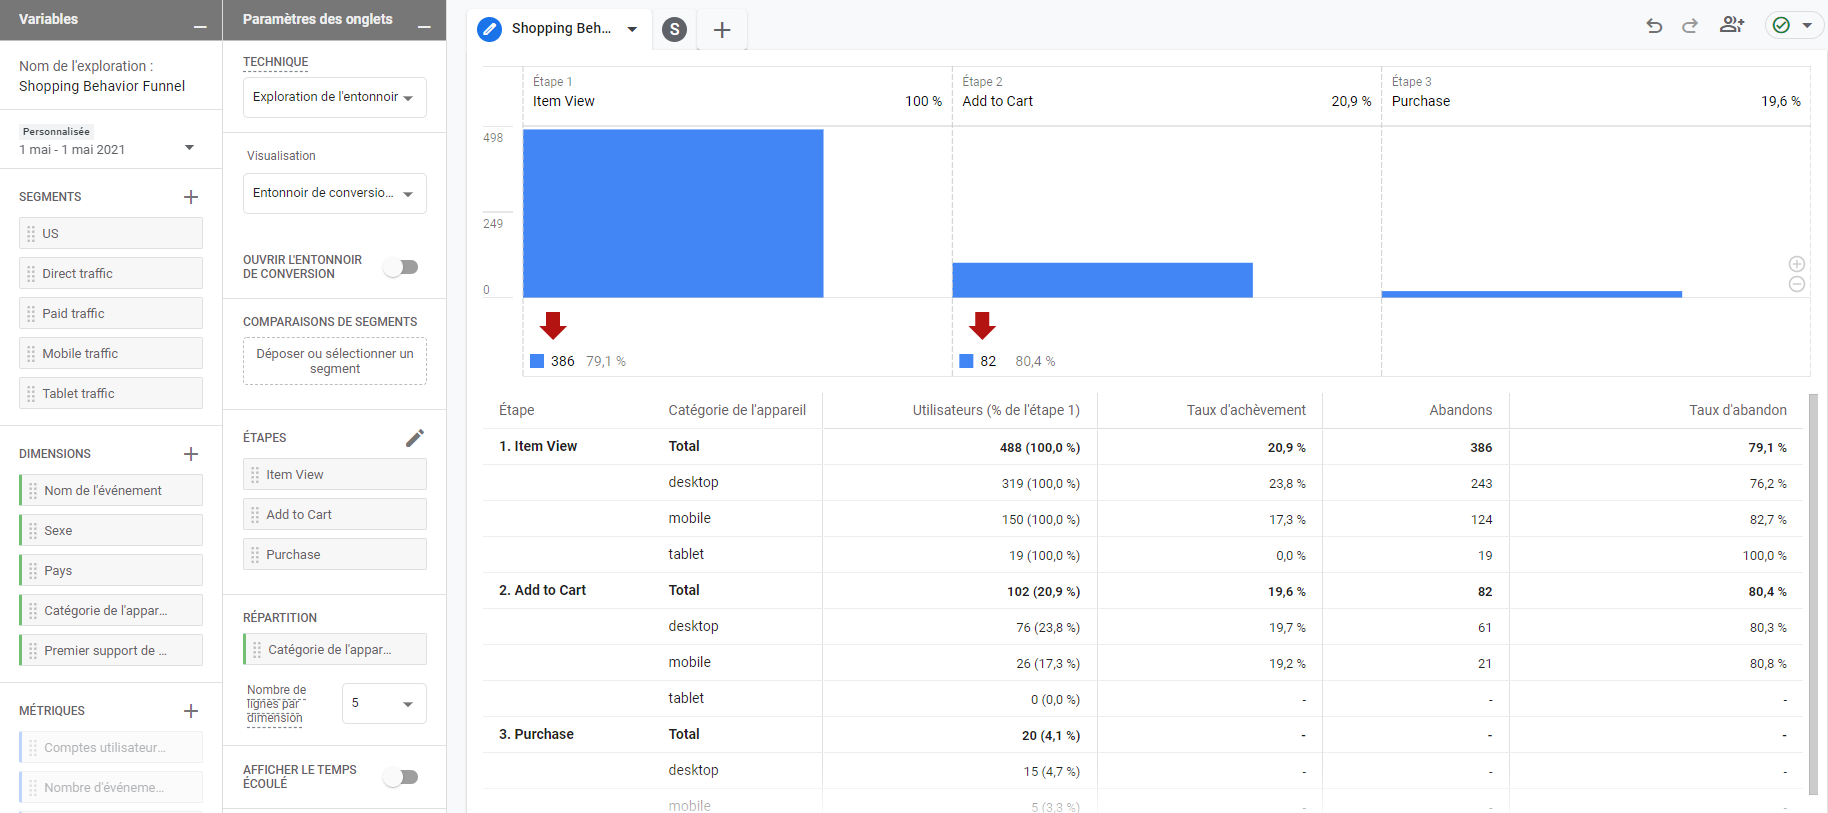The height and width of the screenshot is (813, 1828).
Task: Add a new dimension with plus icon
Action: coord(191,454)
